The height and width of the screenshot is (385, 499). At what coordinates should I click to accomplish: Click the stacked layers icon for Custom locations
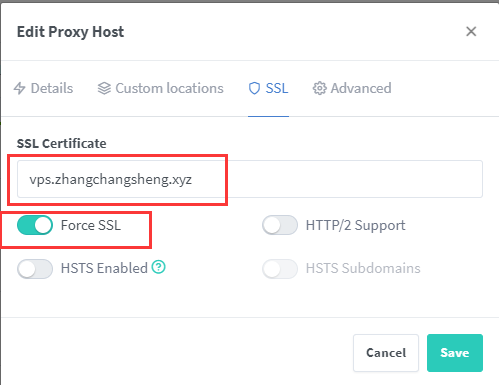point(104,88)
